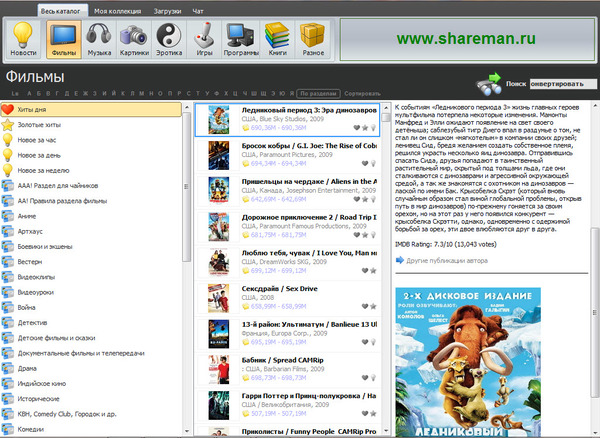
Task: Click the По разделам button
Action: [x=318, y=93]
